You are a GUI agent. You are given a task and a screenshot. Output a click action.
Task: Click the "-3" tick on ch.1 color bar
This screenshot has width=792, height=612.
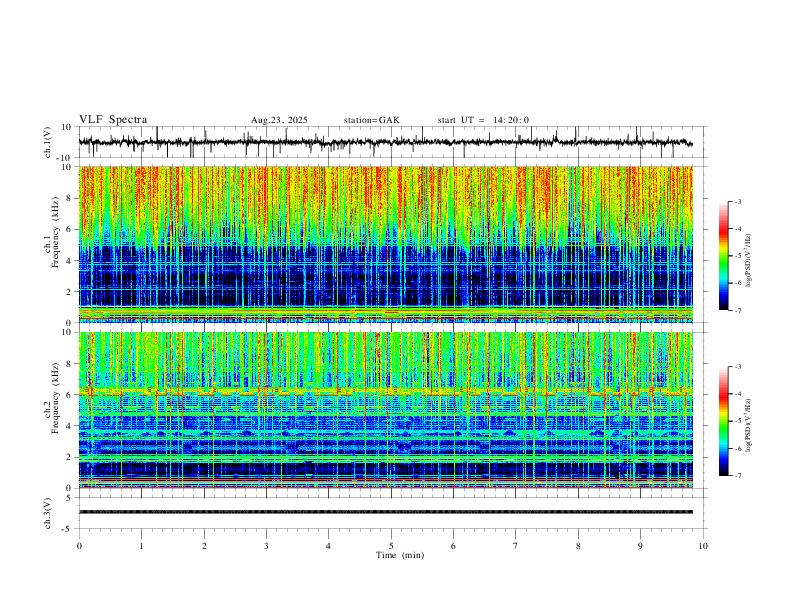click(x=737, y=201)
